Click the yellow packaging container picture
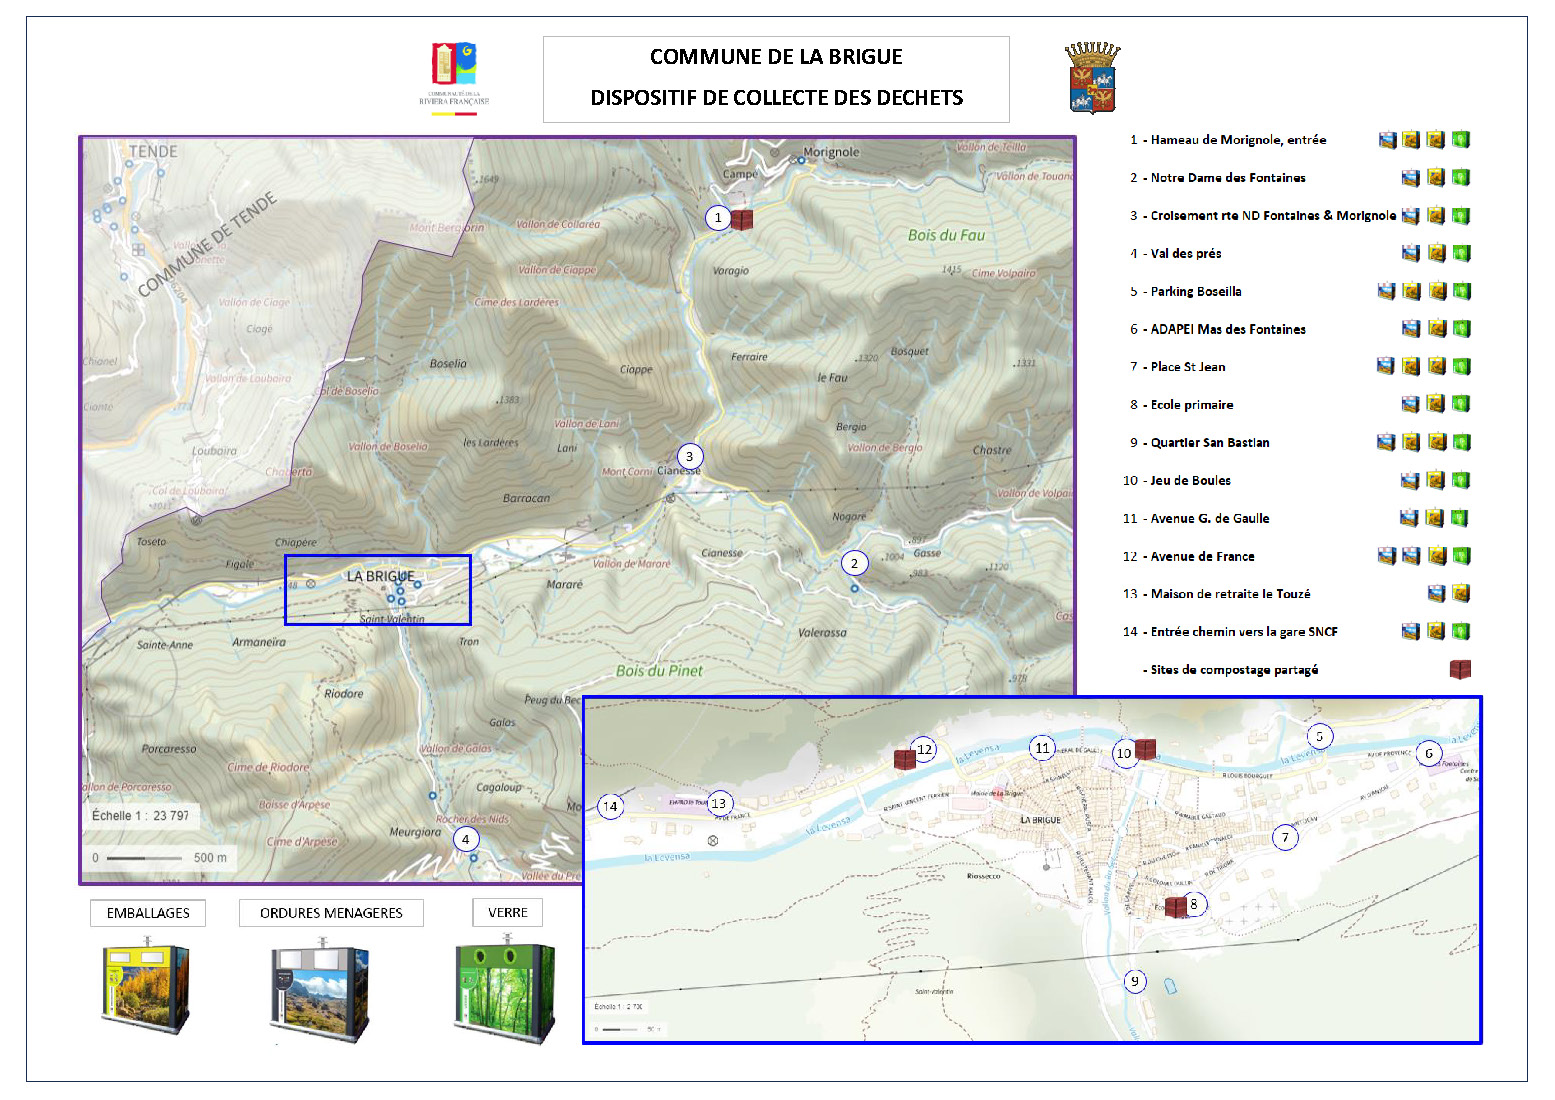The image size is (1555, 1100). point(146,986)
